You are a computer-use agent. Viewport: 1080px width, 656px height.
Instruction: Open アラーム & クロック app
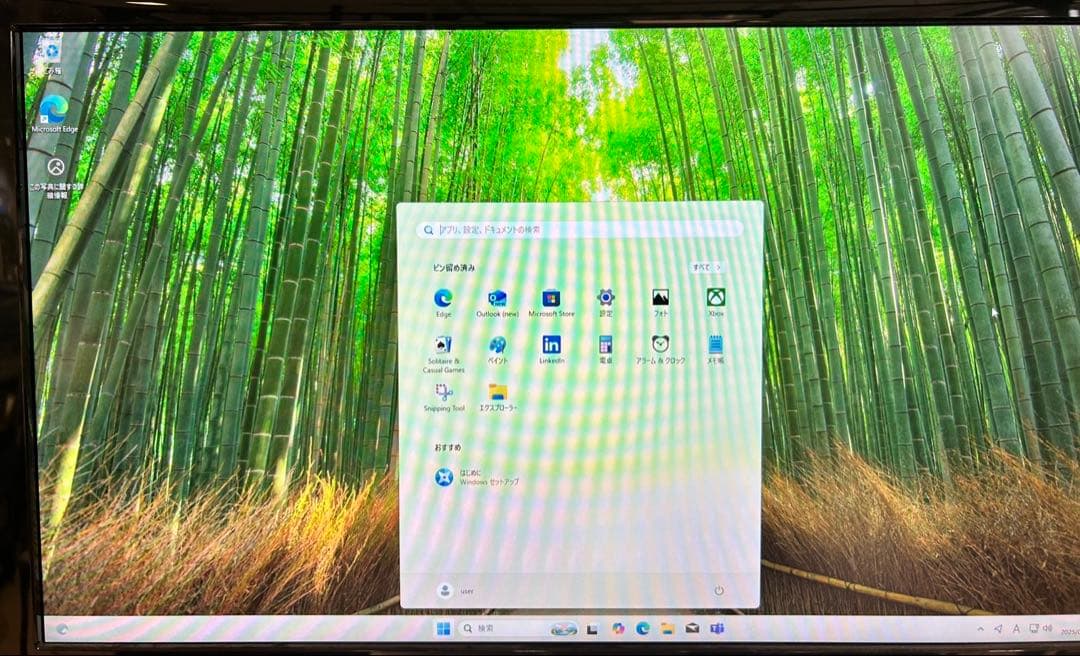(662, 345)
